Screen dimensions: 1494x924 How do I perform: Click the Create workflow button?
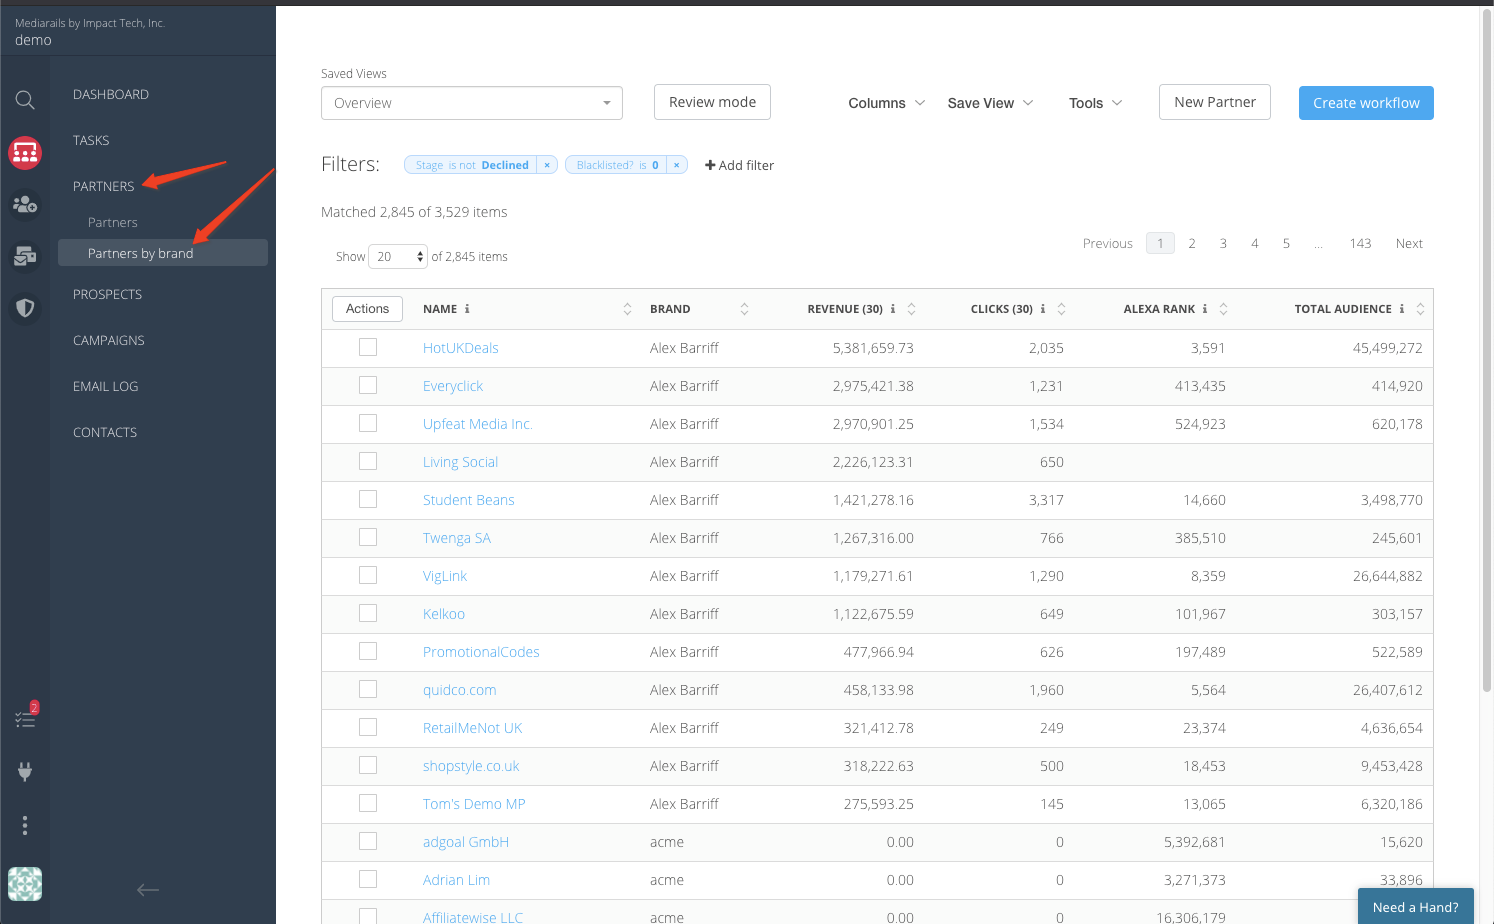(x=1366, y=103)
